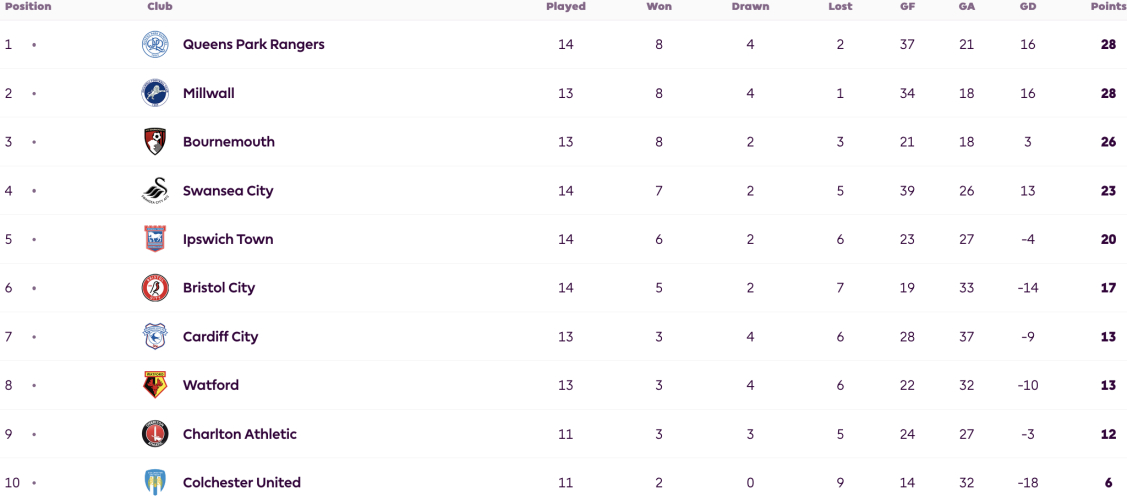The width and height of the screenshot is (1127, 500).
Task: Select the Cardiff City badge icon
Action: 155,336
